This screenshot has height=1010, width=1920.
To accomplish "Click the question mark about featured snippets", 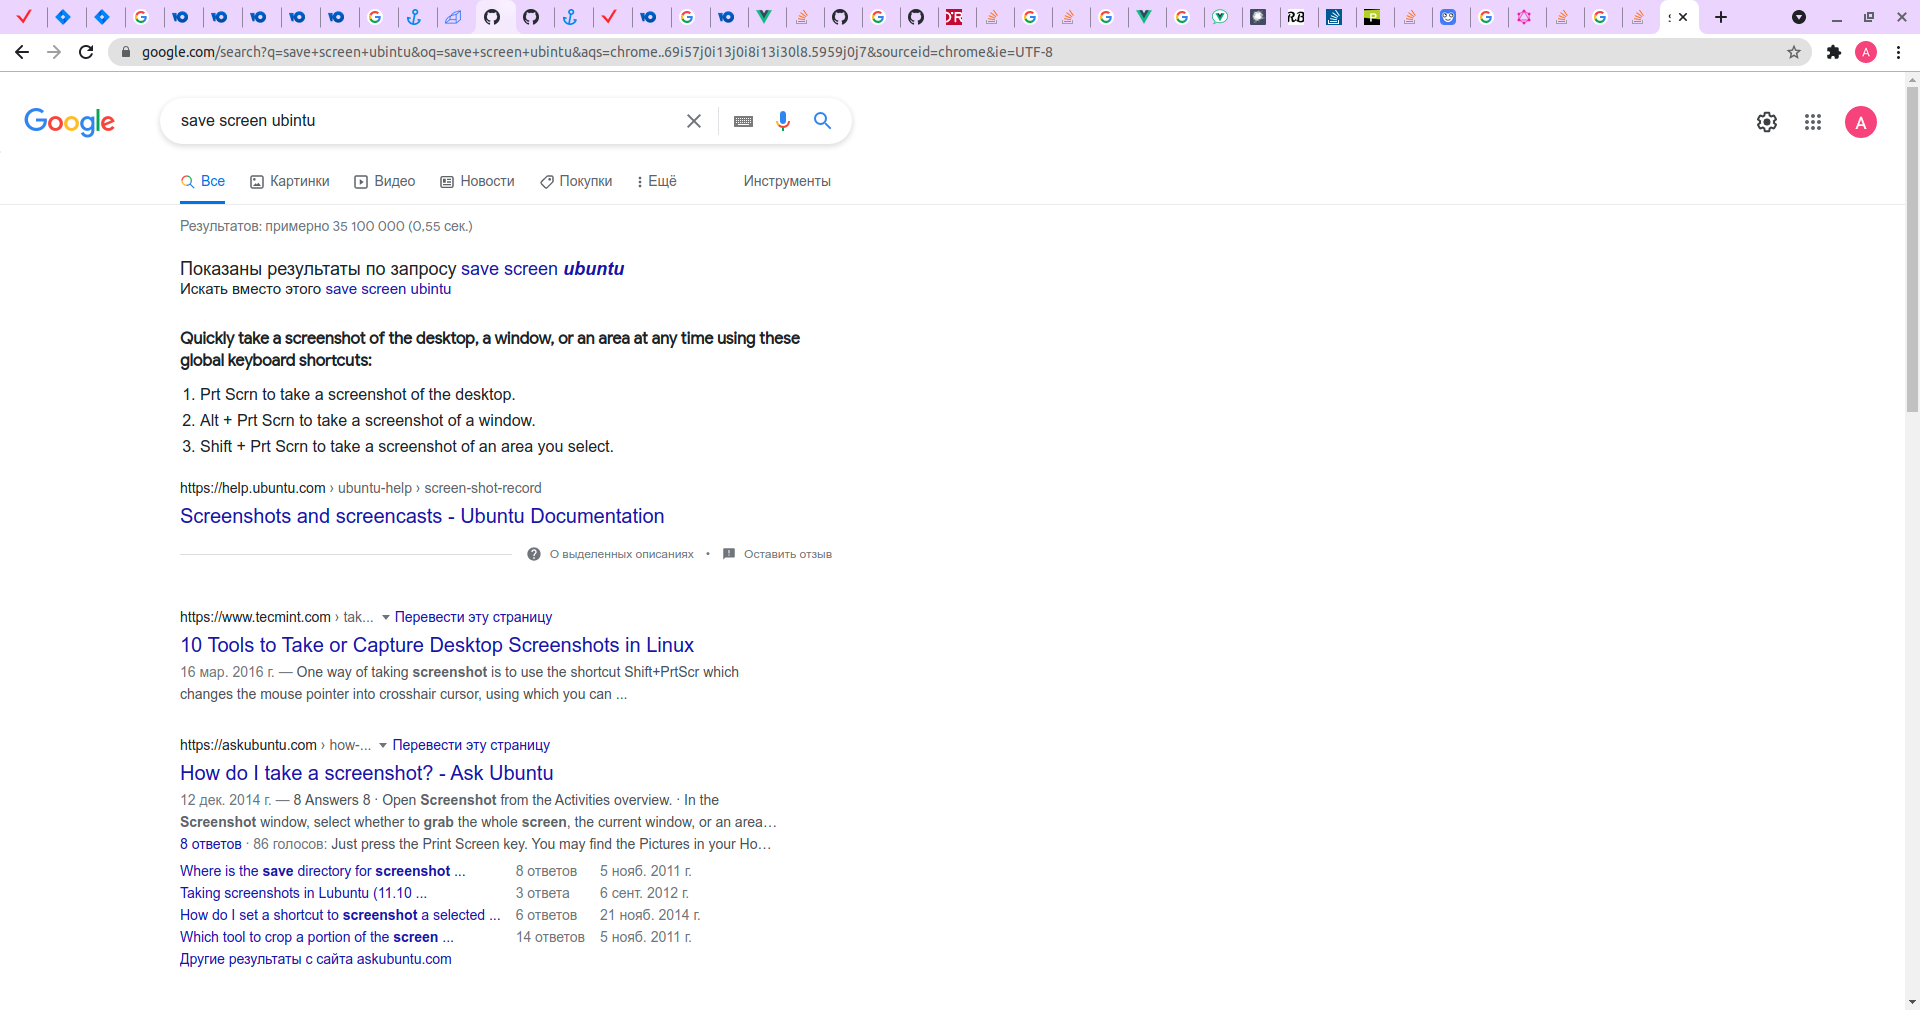I will [534, 554].
